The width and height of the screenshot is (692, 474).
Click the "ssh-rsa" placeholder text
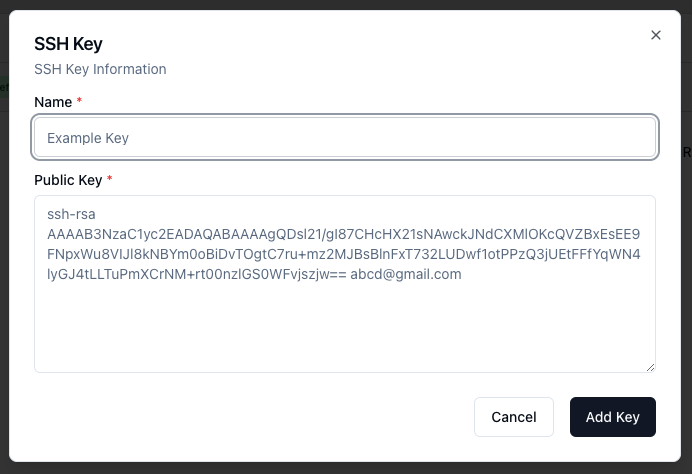coord(71,214)
